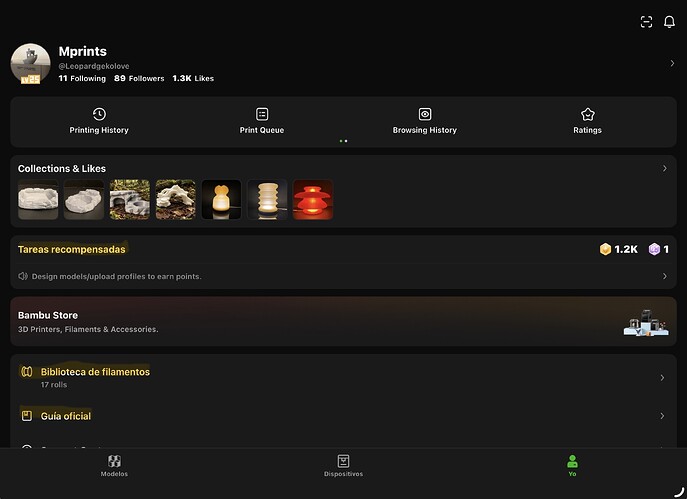Open Guía oficial
The width and height of the screenshot is (687, 499).
(66, 416)
